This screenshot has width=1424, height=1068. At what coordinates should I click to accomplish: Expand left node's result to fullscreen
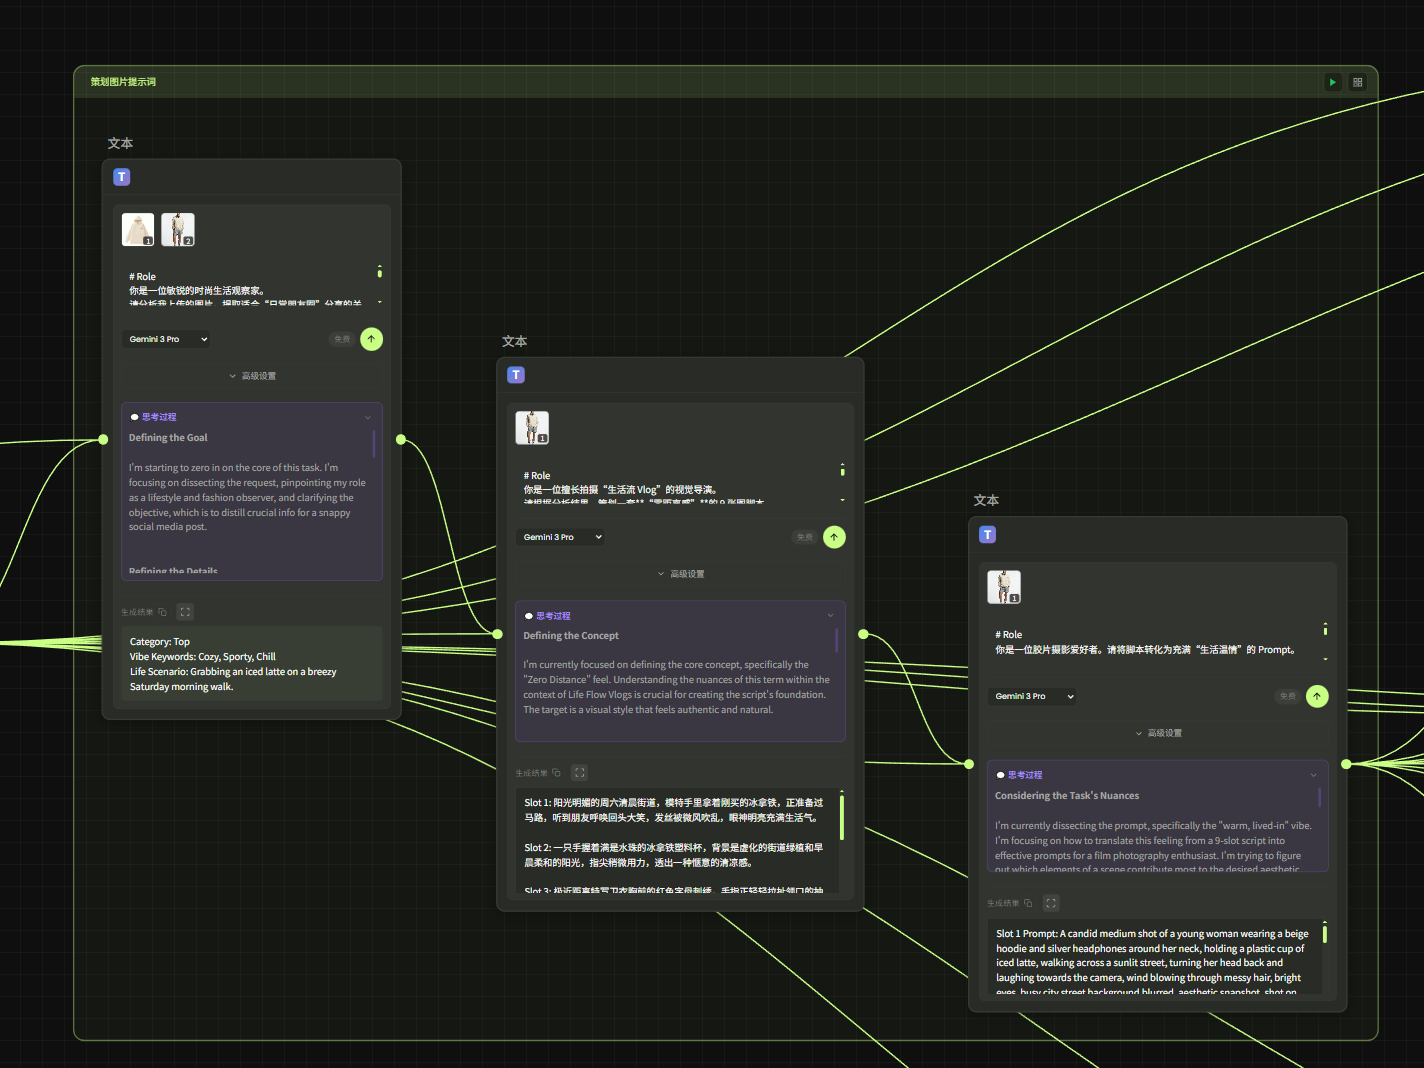click(185, 612)
